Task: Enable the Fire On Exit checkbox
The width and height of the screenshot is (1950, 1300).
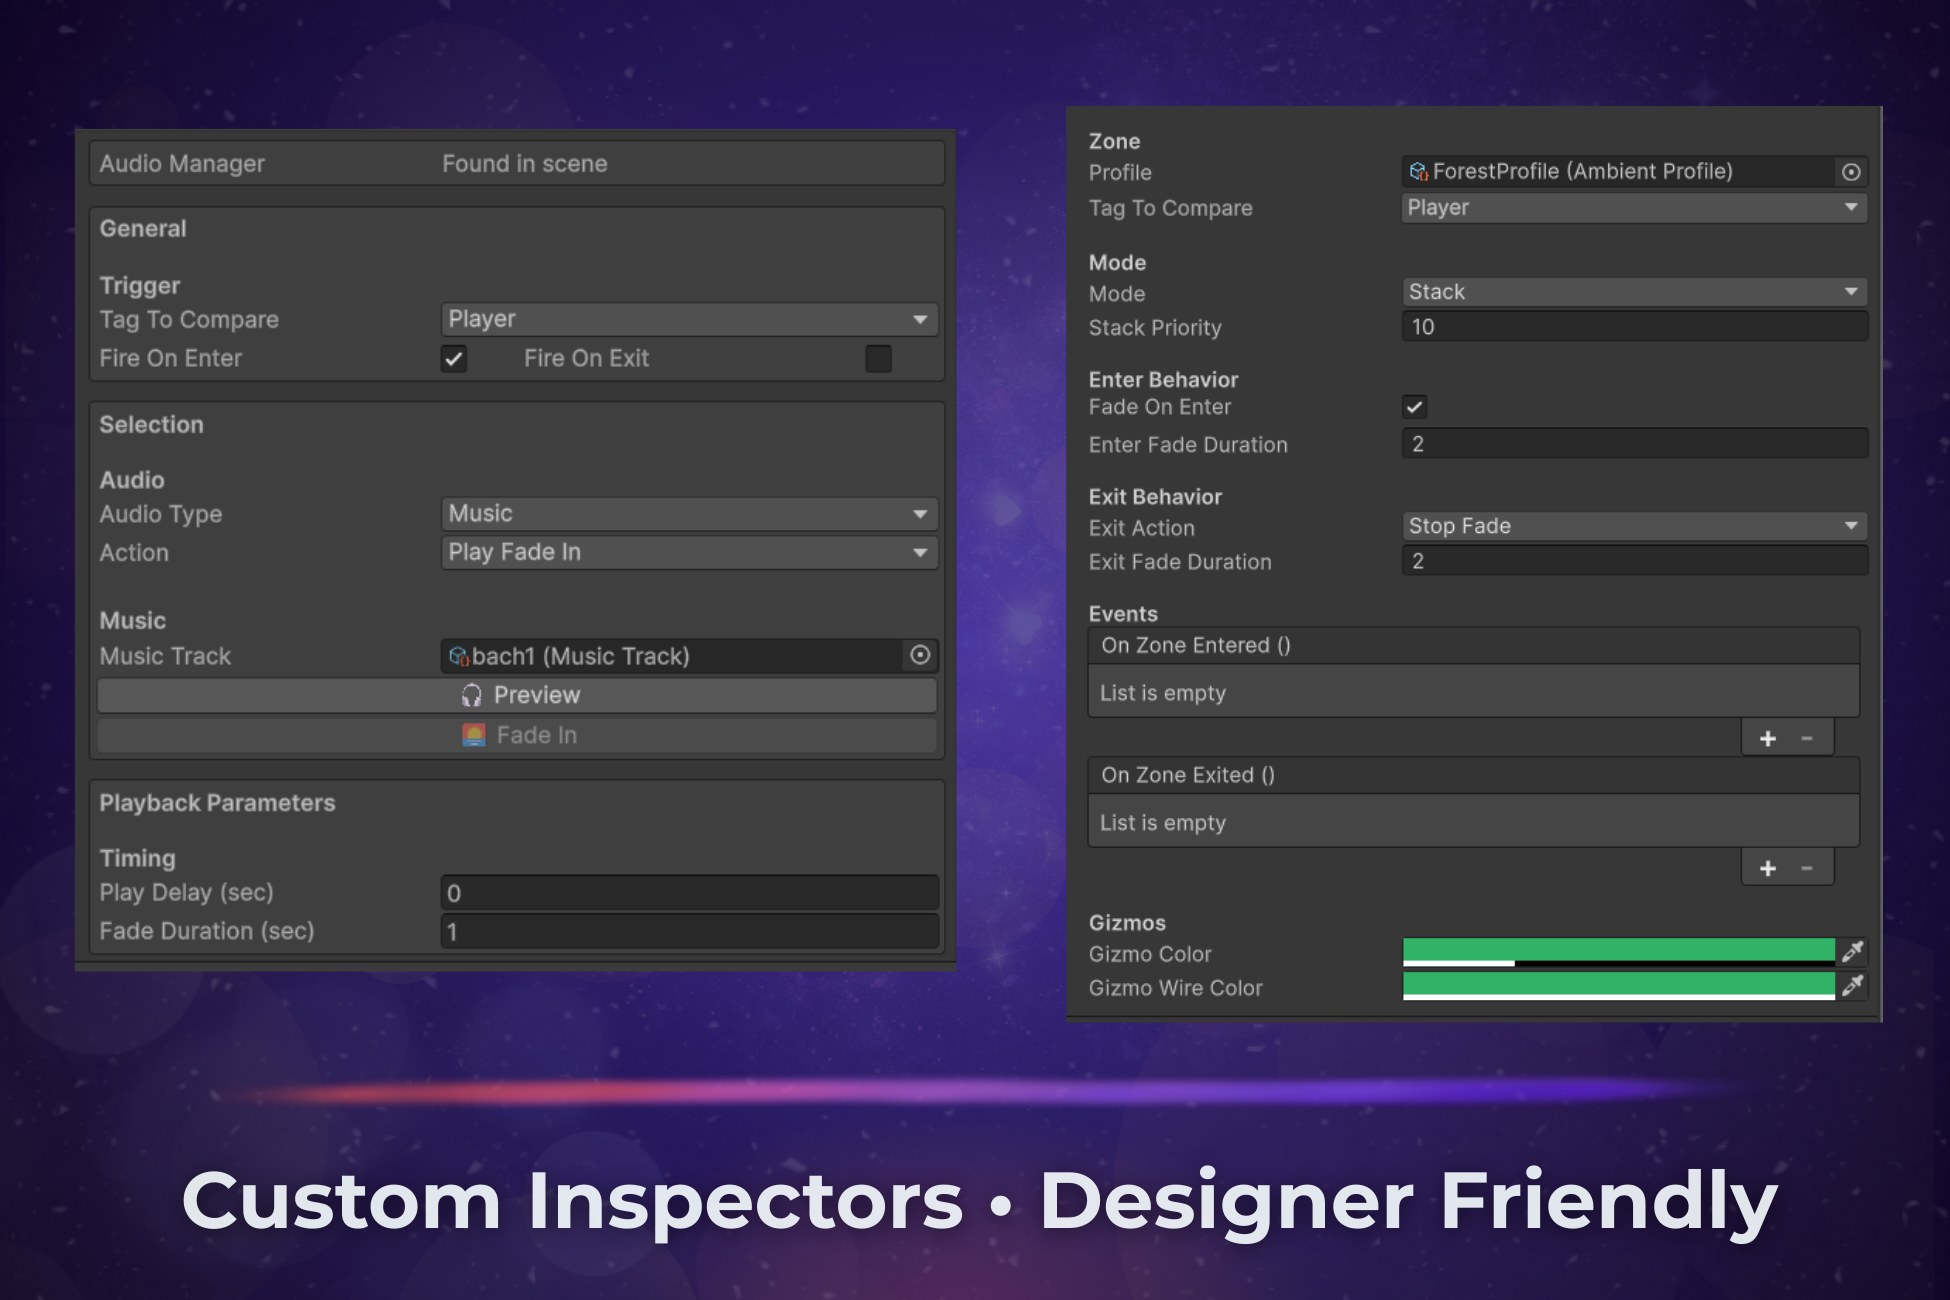Action: tap(878, 358)
